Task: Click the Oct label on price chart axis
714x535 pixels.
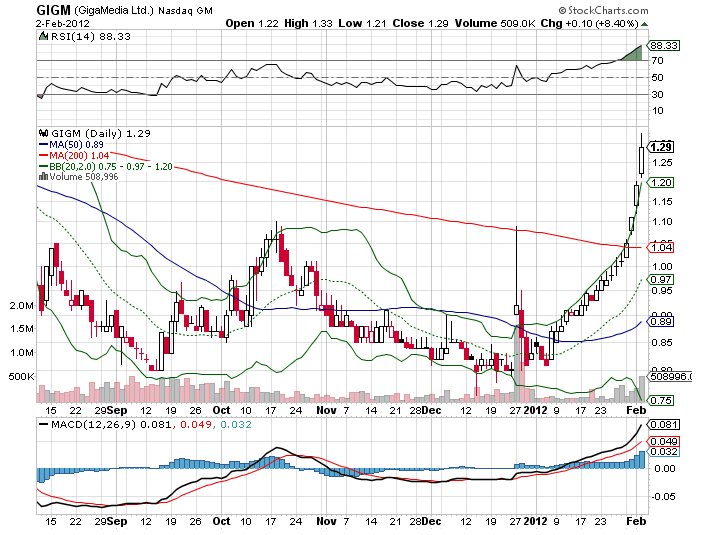Action: [x=221, y=410]
